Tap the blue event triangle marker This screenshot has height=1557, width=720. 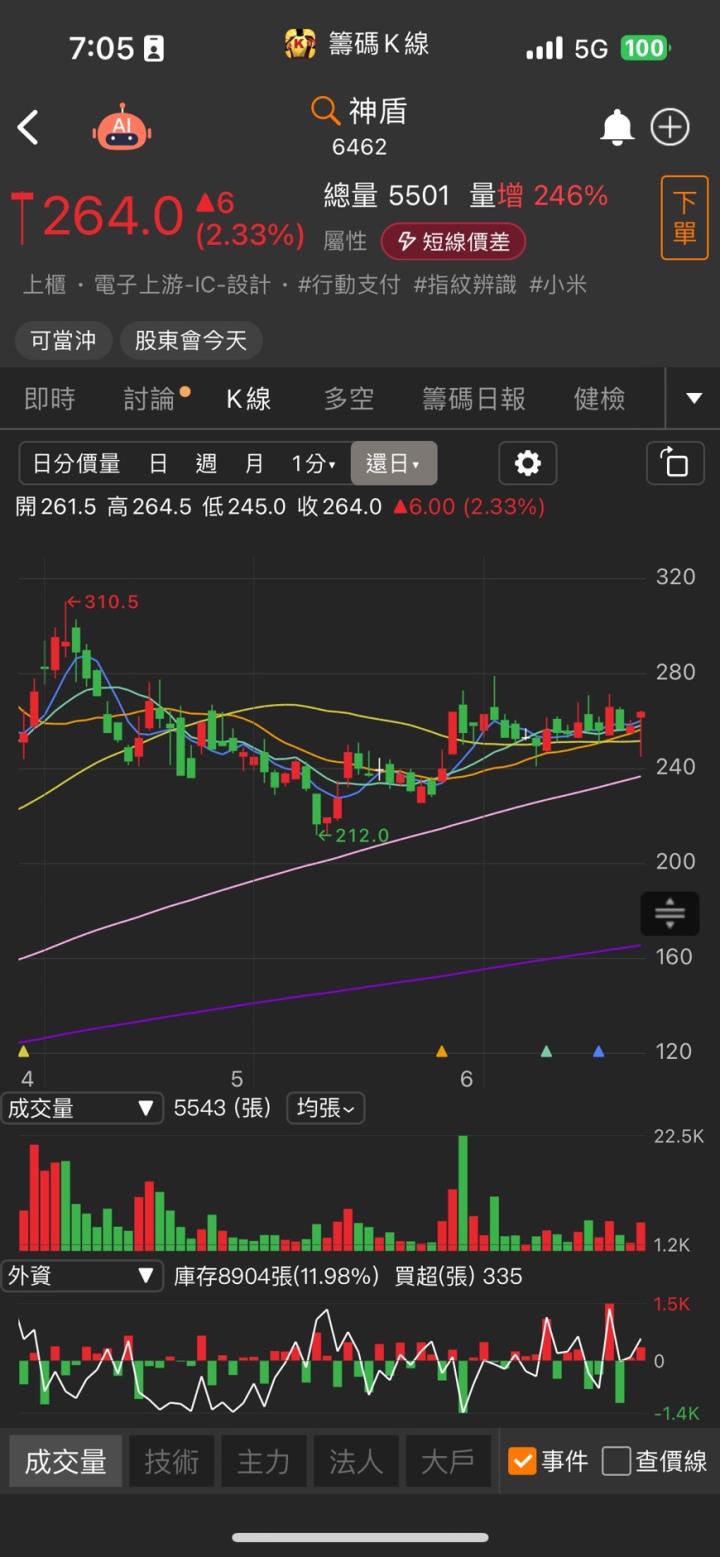coord(598,1051)
